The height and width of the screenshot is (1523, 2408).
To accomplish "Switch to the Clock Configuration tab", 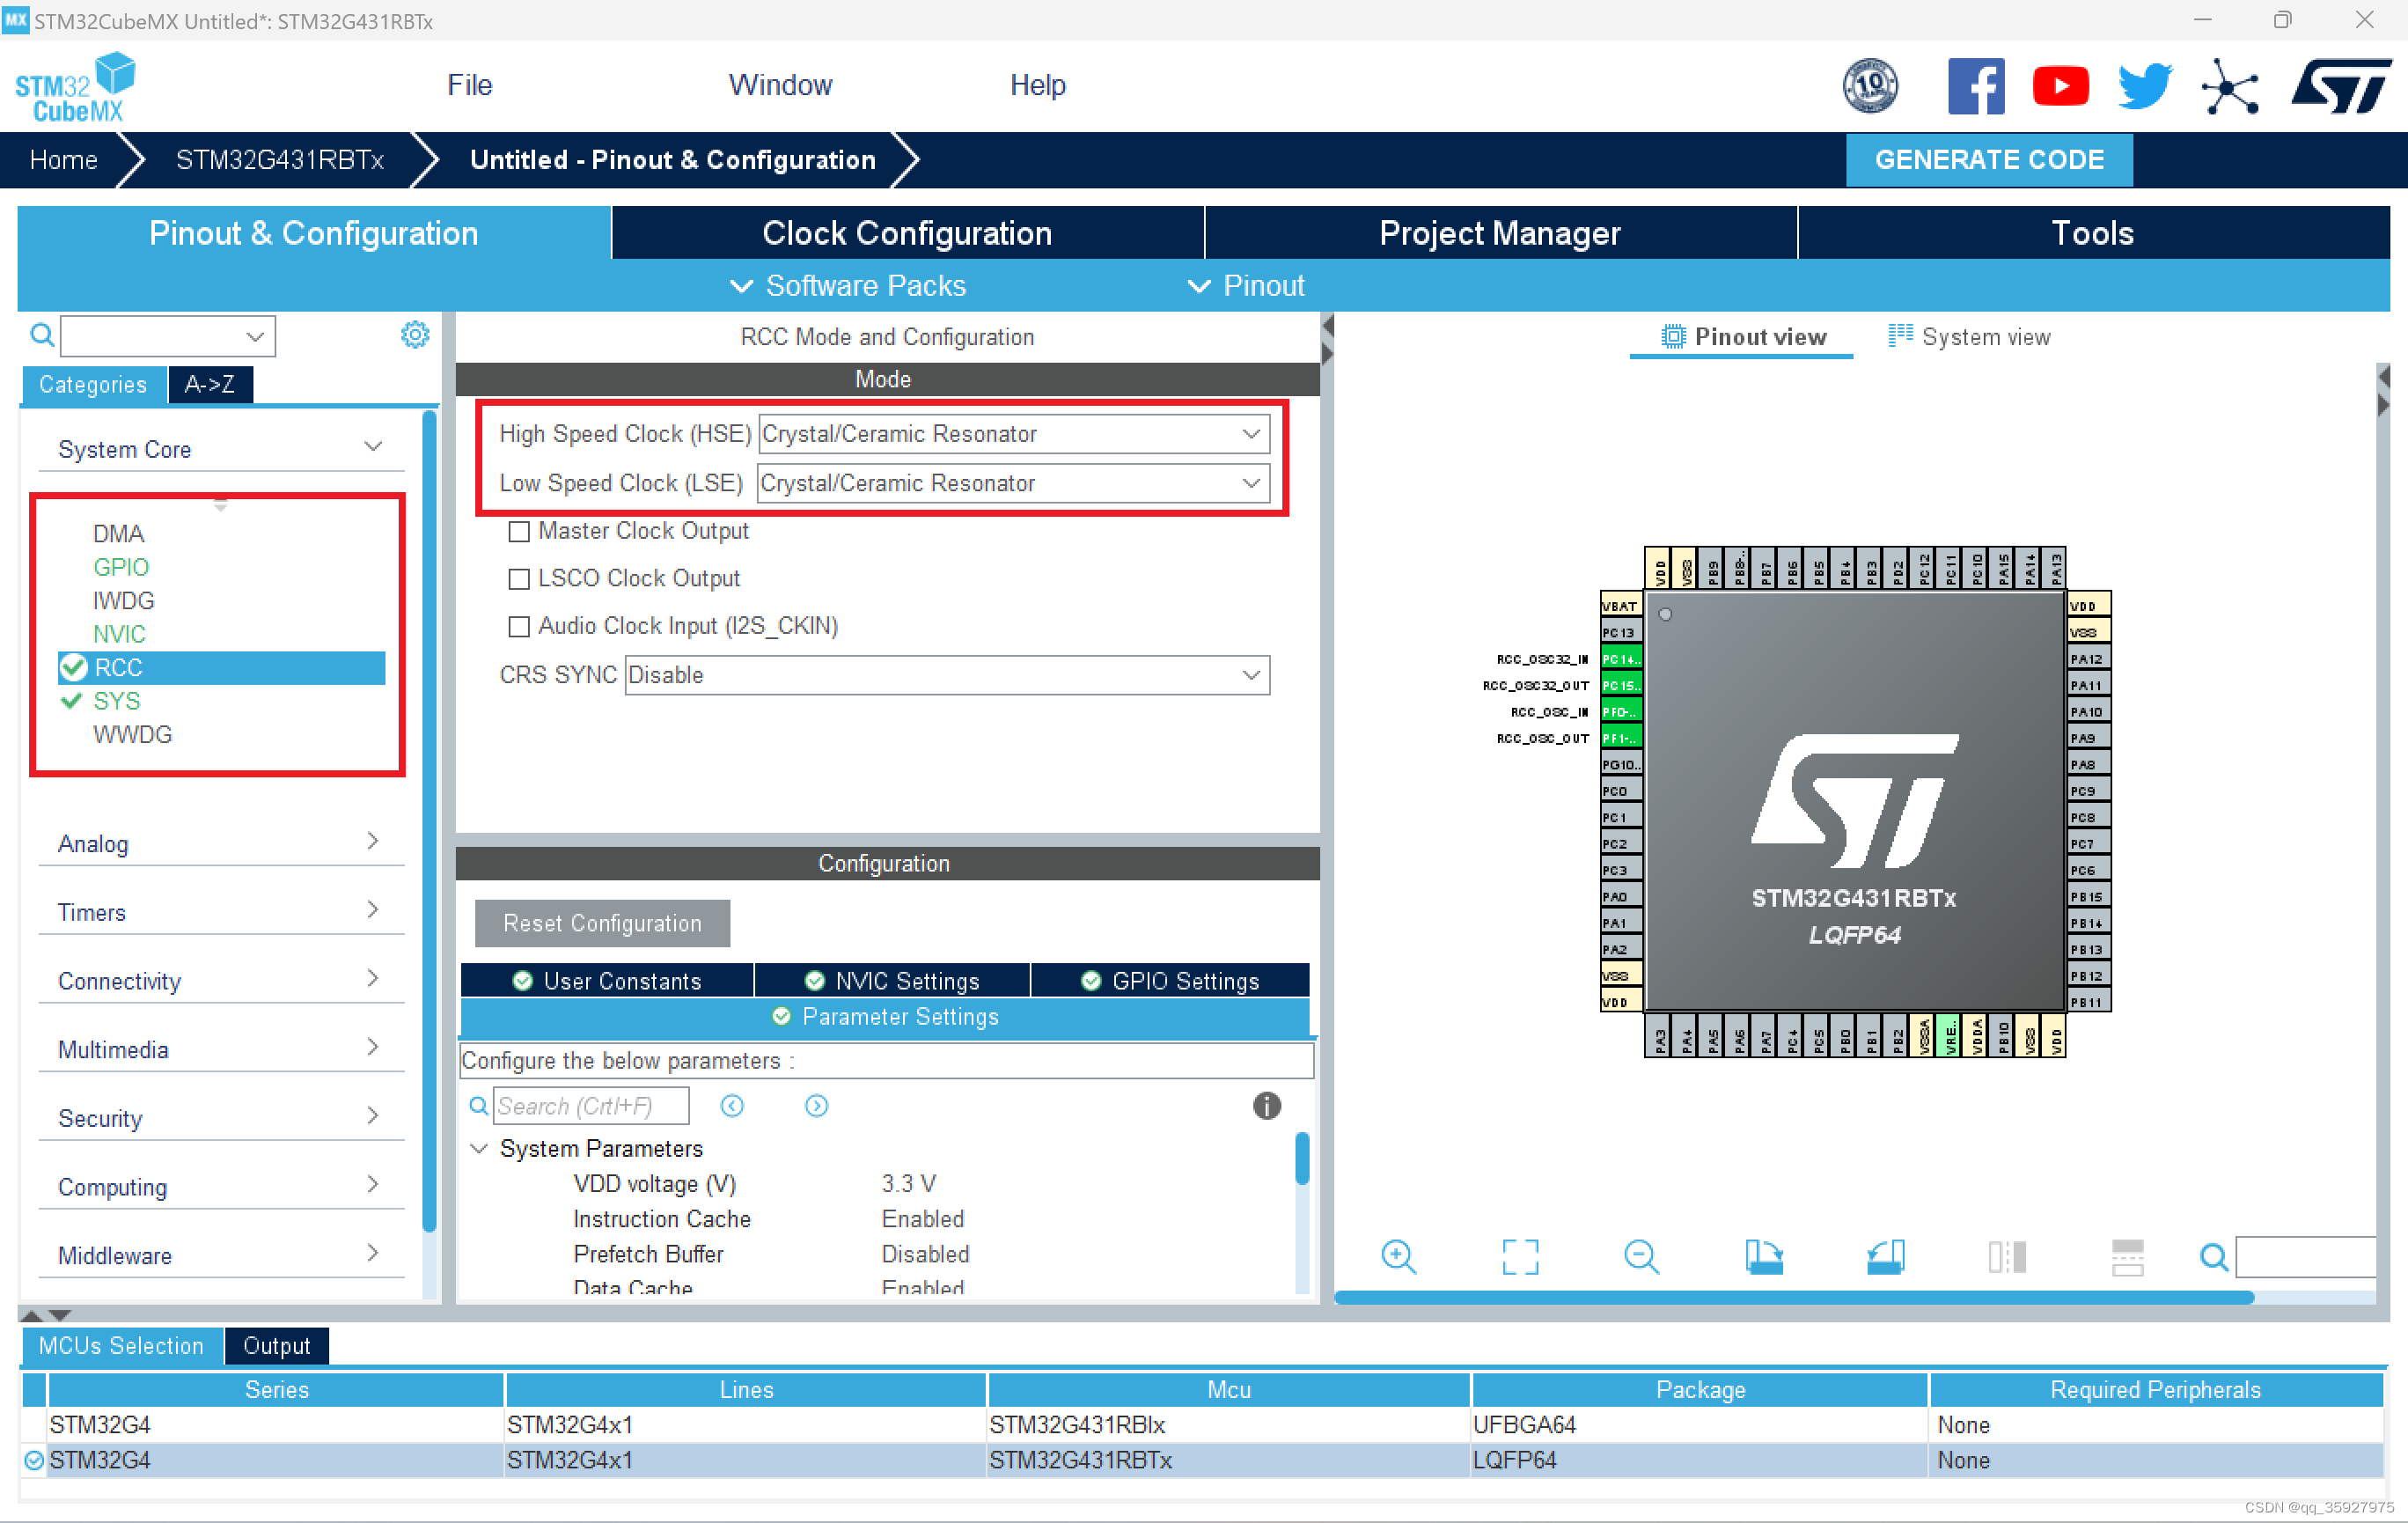I will click(906, 232).
